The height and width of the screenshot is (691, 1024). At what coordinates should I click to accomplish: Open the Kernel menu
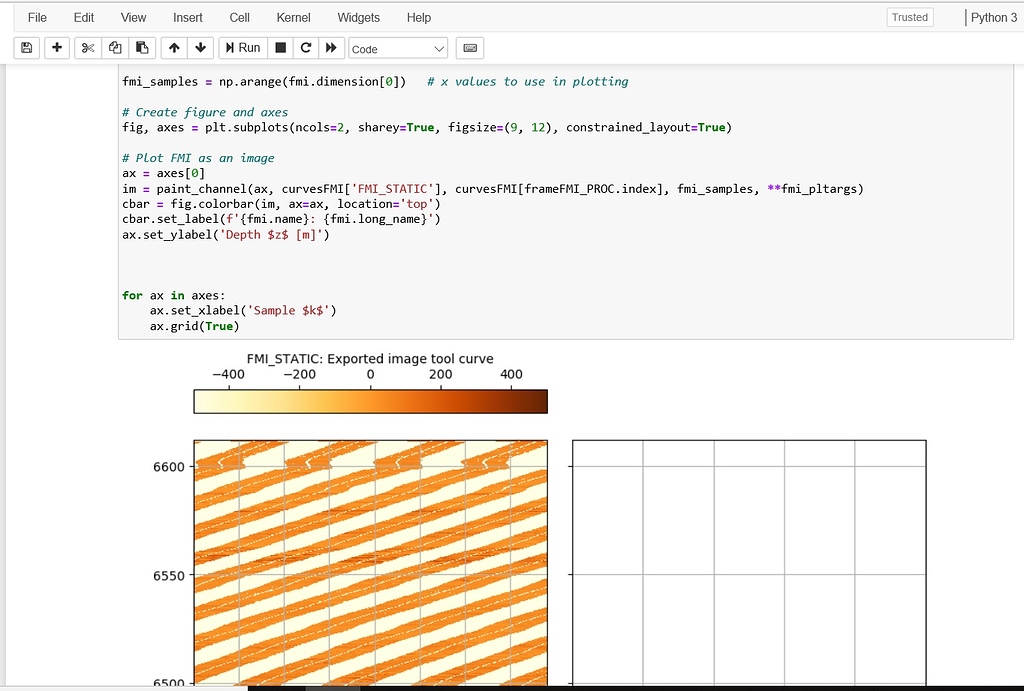293,17
